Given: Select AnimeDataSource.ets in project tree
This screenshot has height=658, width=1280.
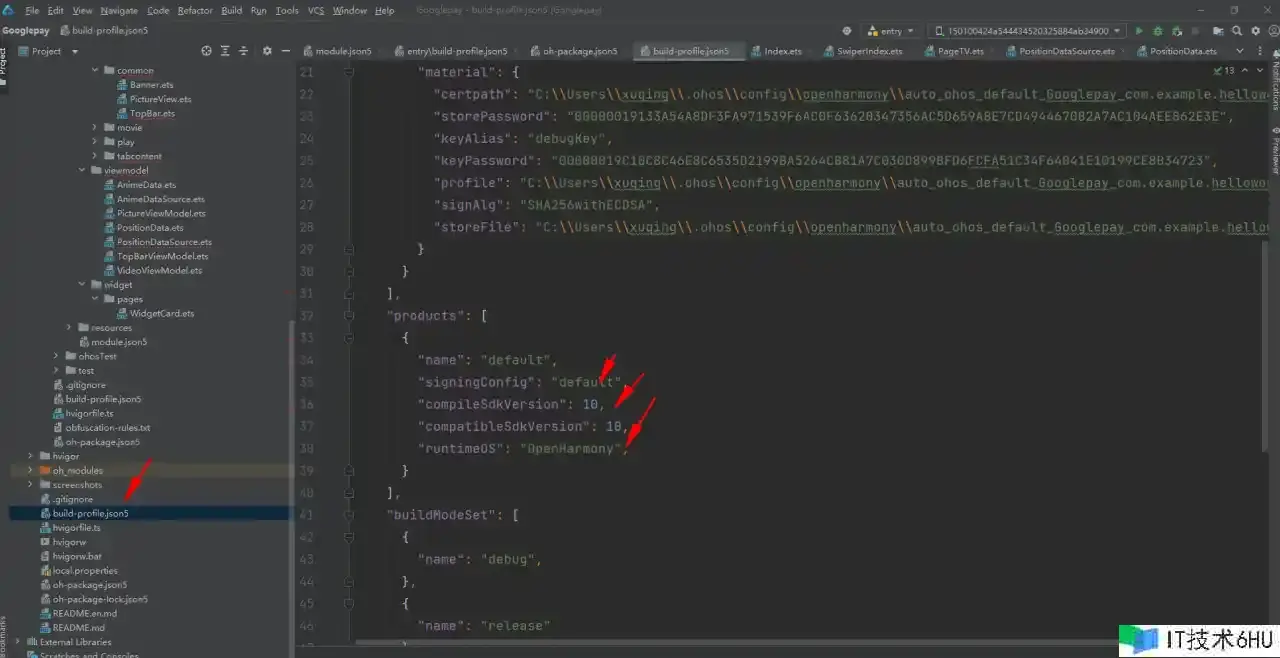Looking at the screenshot, I should 152,199.
